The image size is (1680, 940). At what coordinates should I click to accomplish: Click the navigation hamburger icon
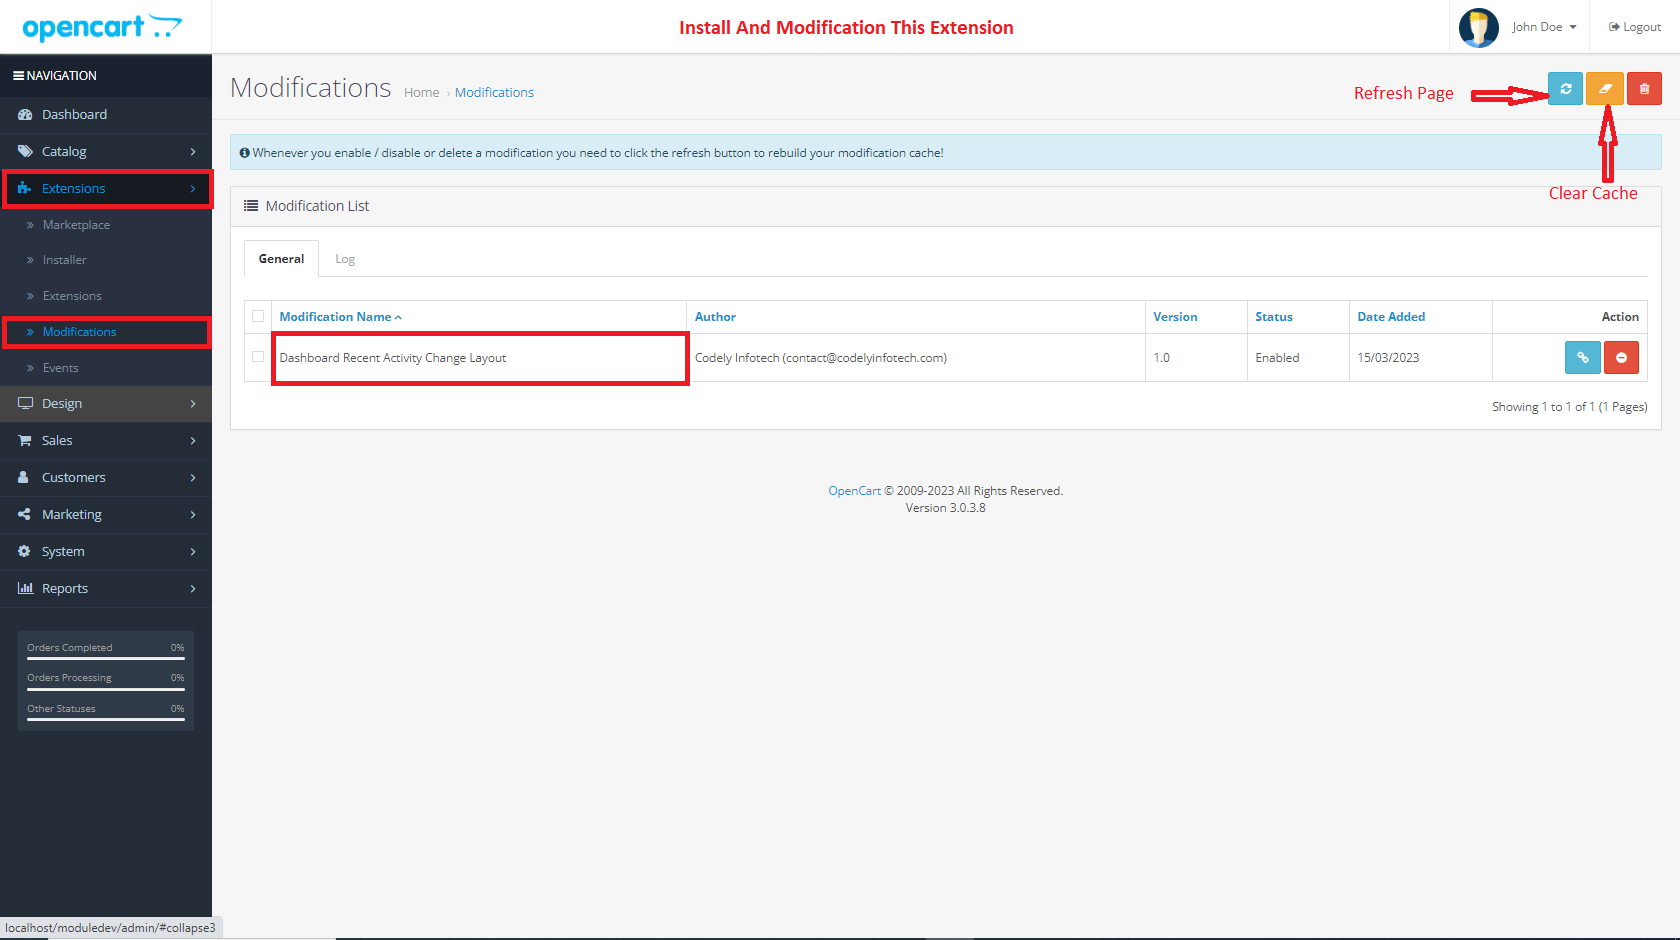pos(17,75)
